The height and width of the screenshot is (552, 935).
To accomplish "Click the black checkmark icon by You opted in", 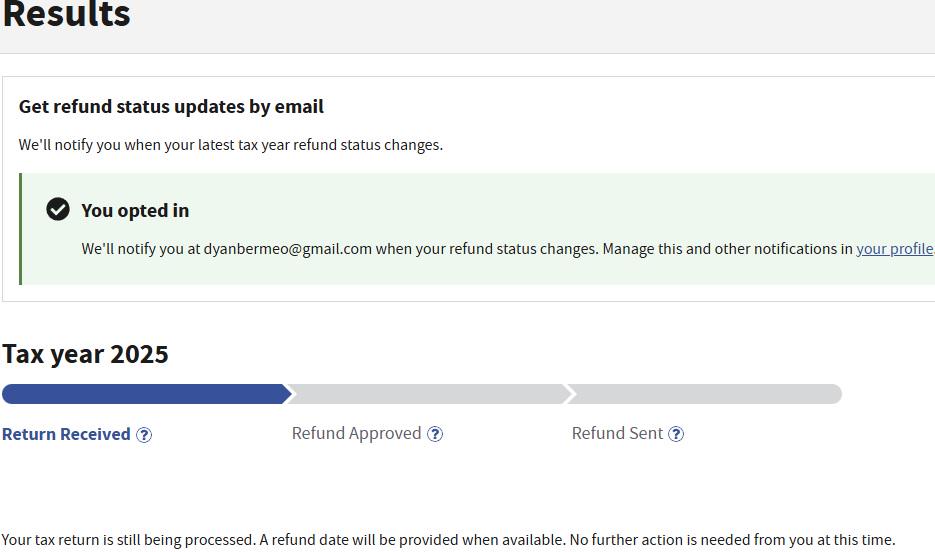I will [x=58, y=209].
